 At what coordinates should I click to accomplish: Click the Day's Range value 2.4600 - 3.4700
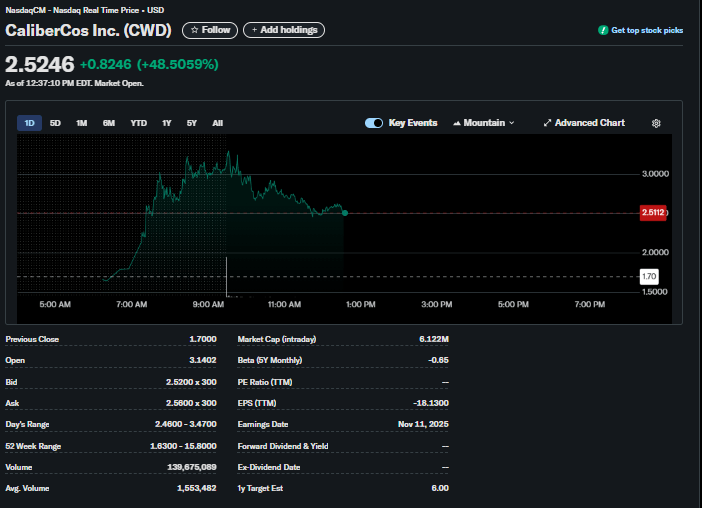coord(186,424)
